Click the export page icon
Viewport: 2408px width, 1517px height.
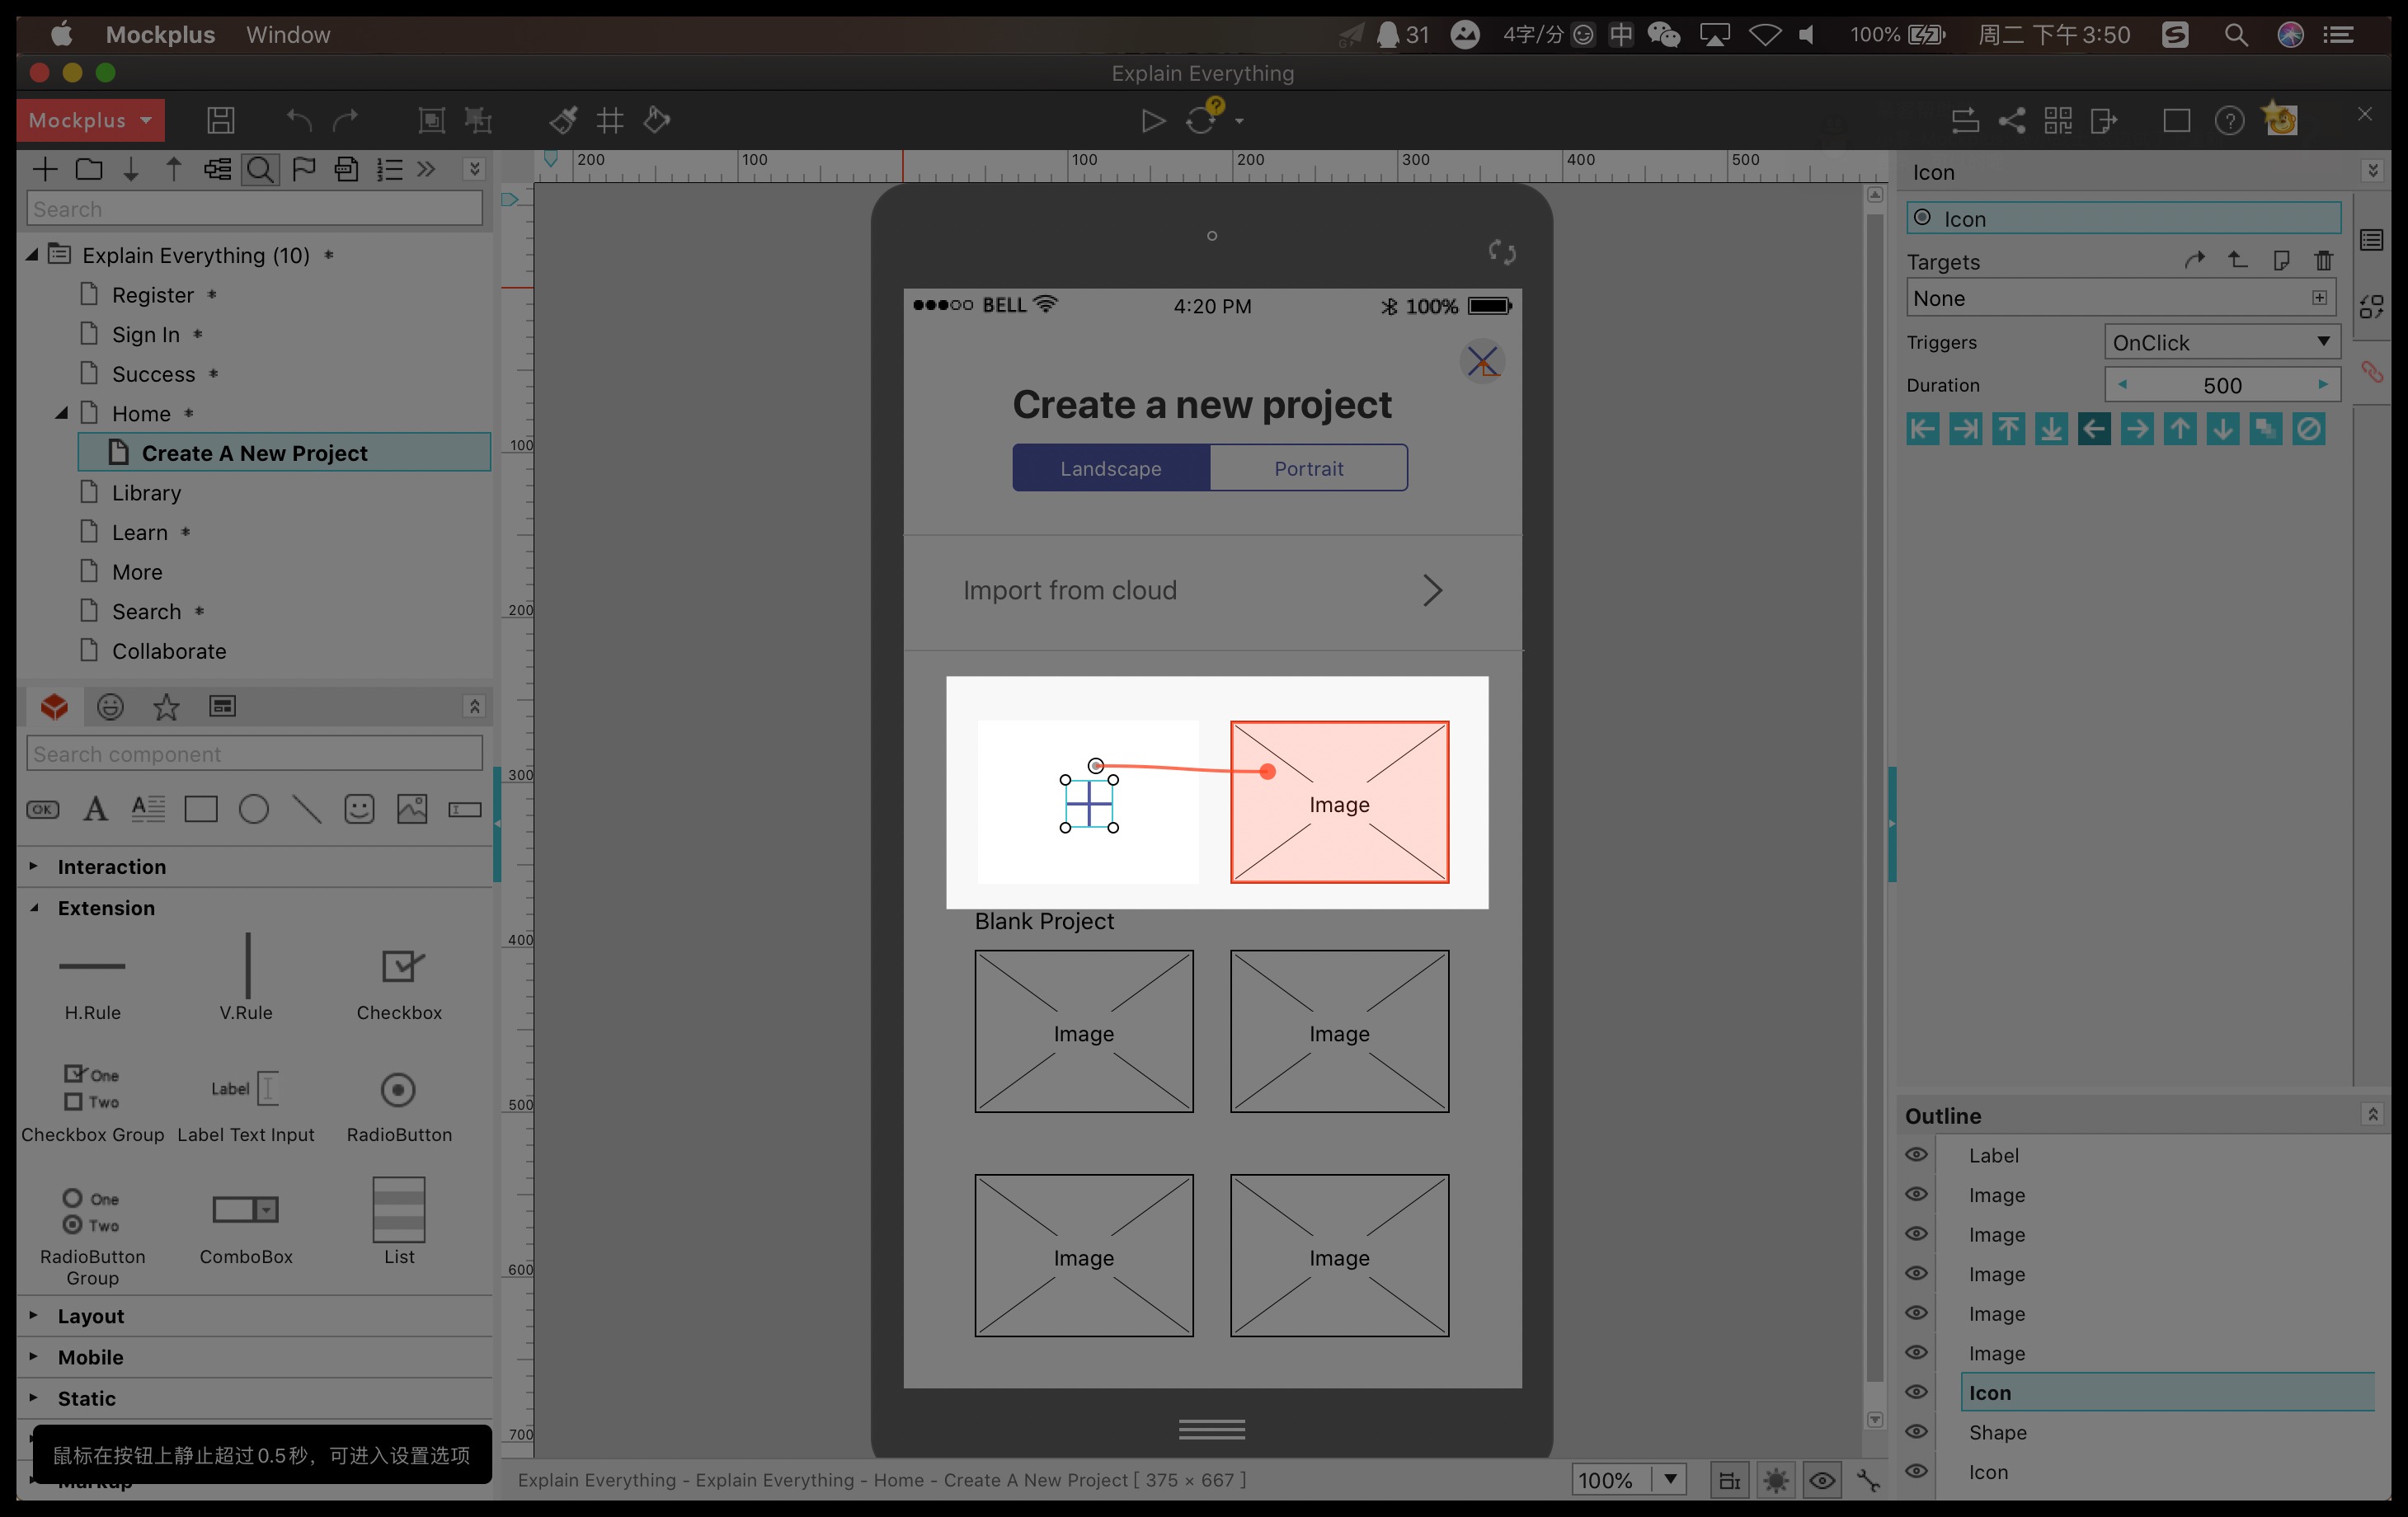(x=2104, y=121)
